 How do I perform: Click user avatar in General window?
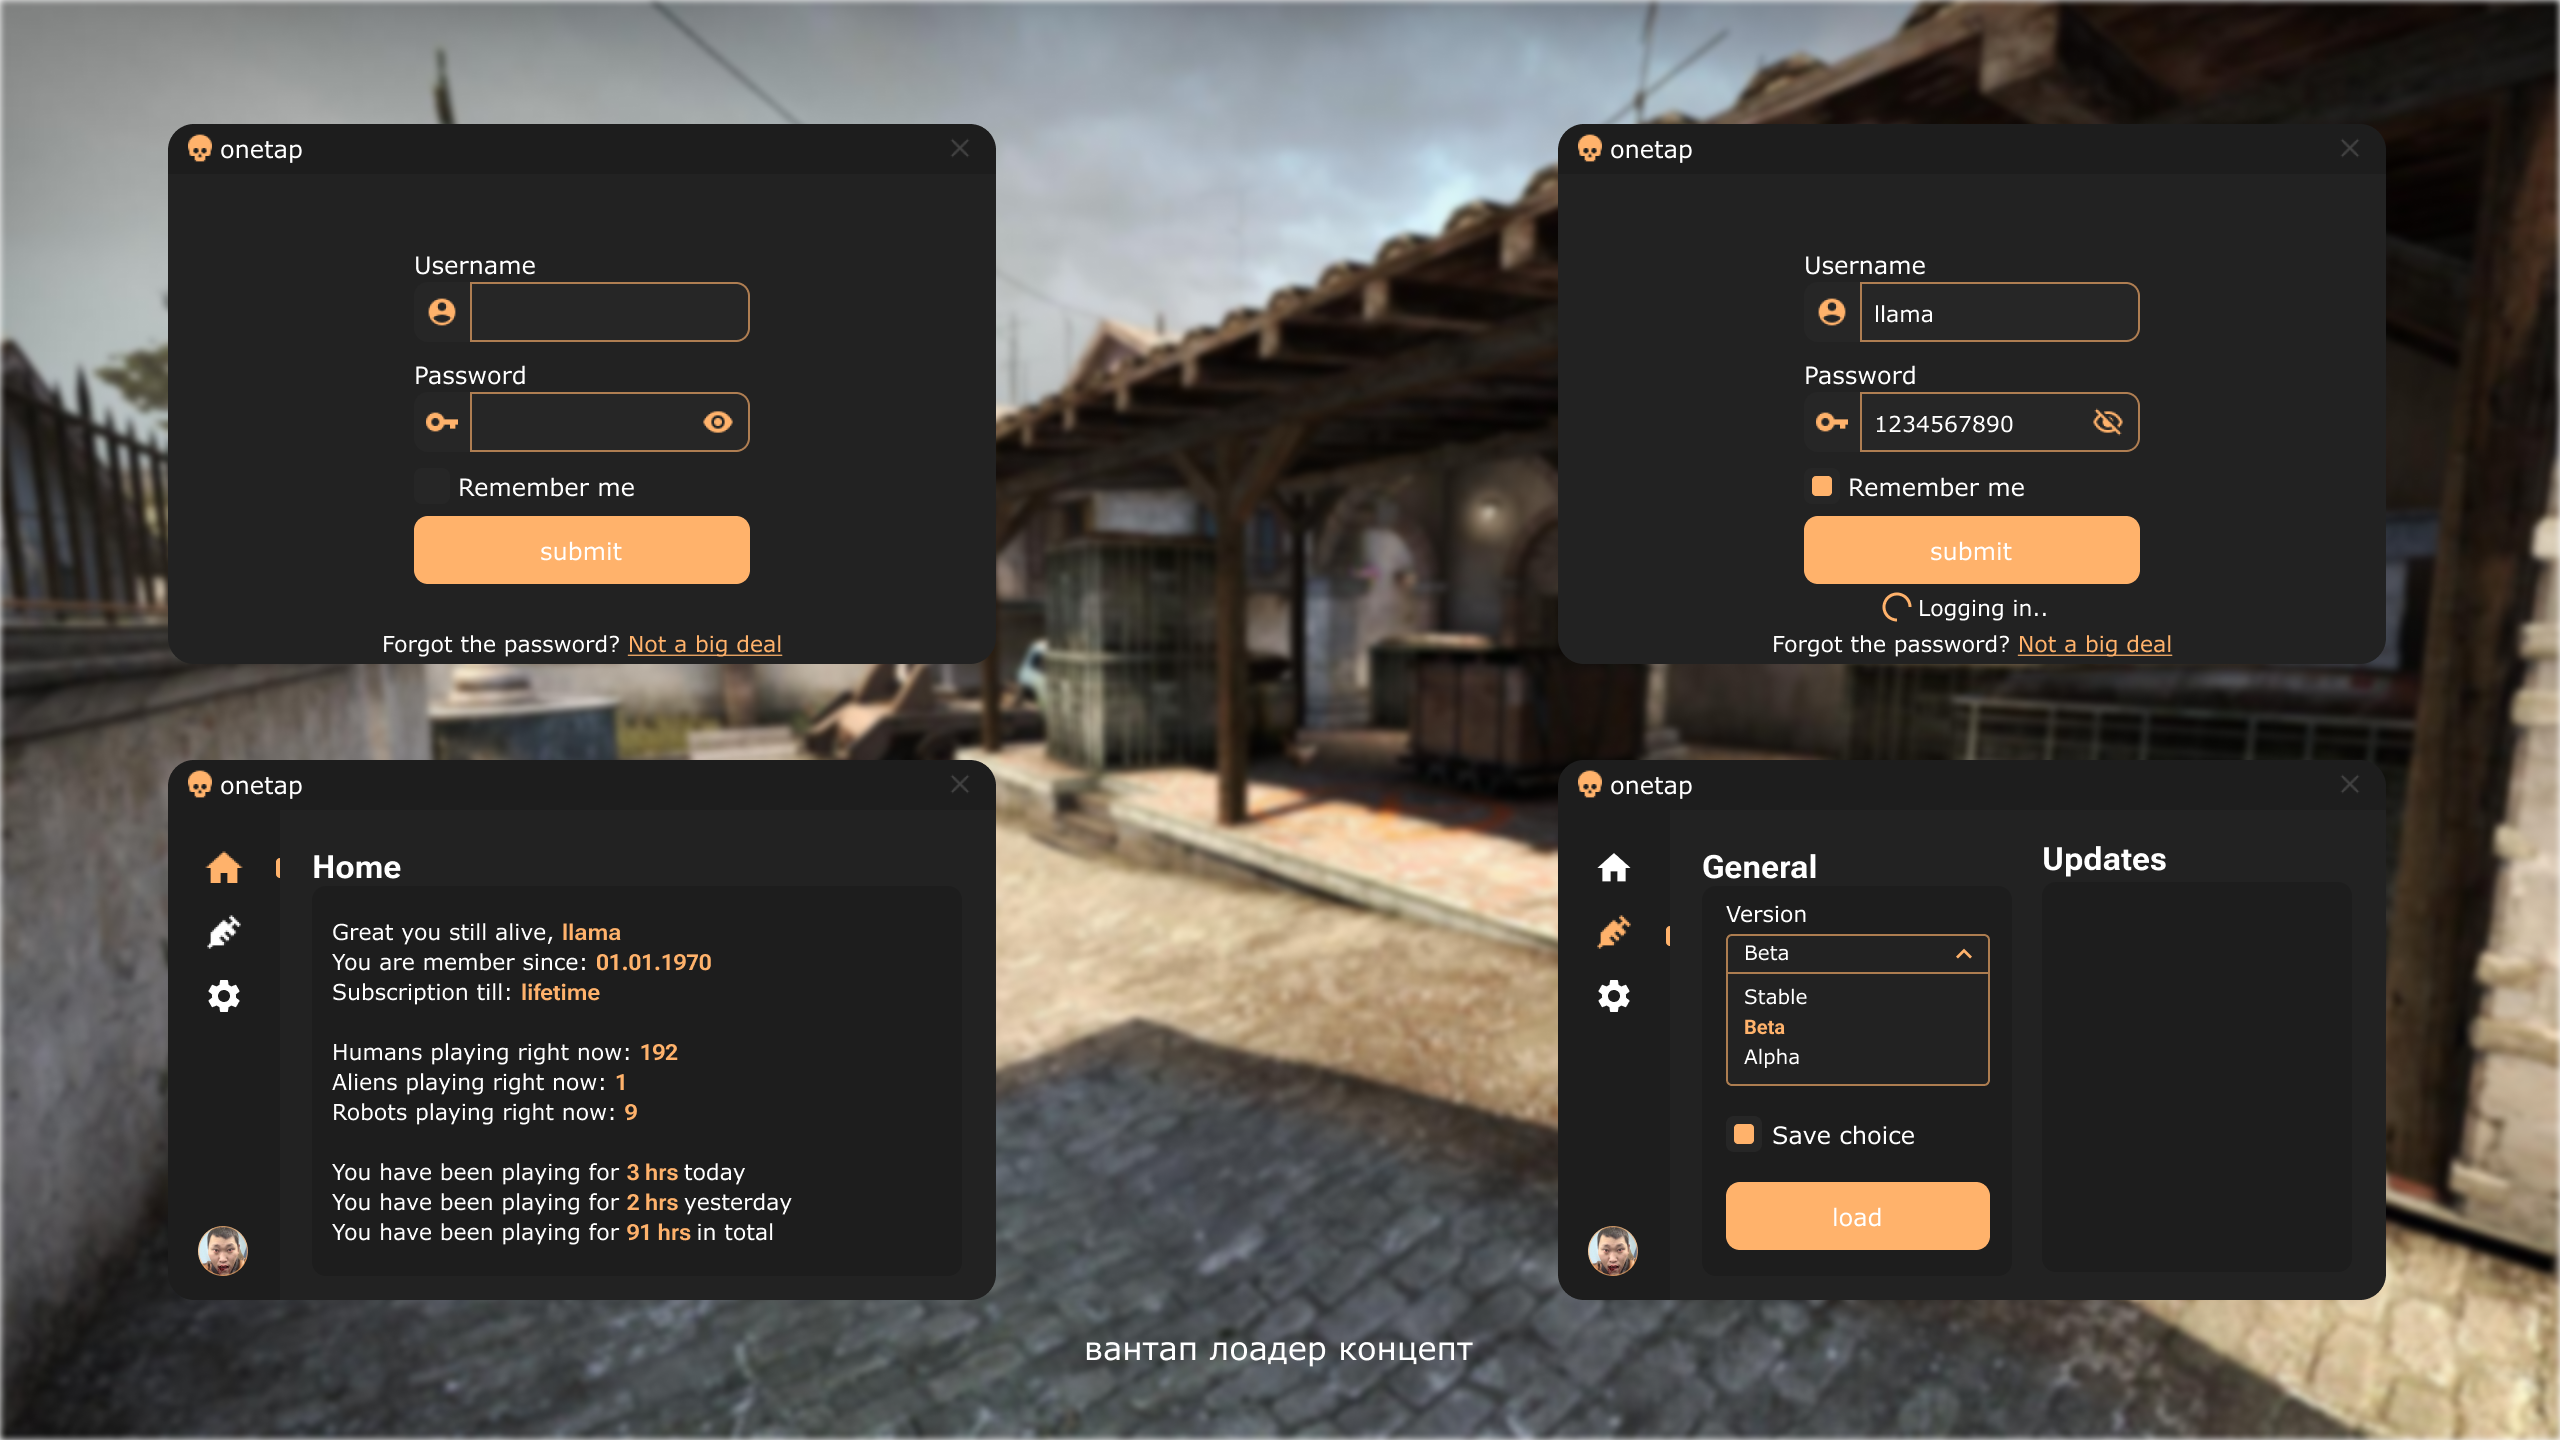point(1613,1250)
